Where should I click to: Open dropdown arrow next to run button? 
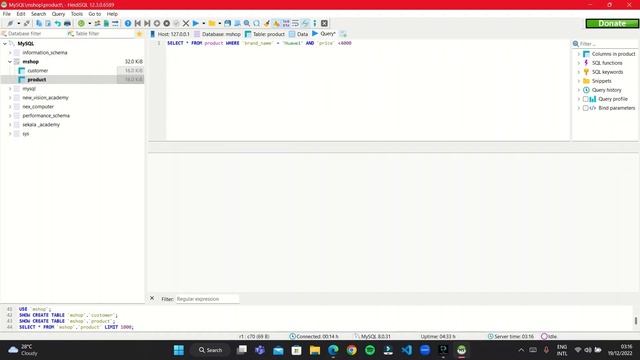203,23
